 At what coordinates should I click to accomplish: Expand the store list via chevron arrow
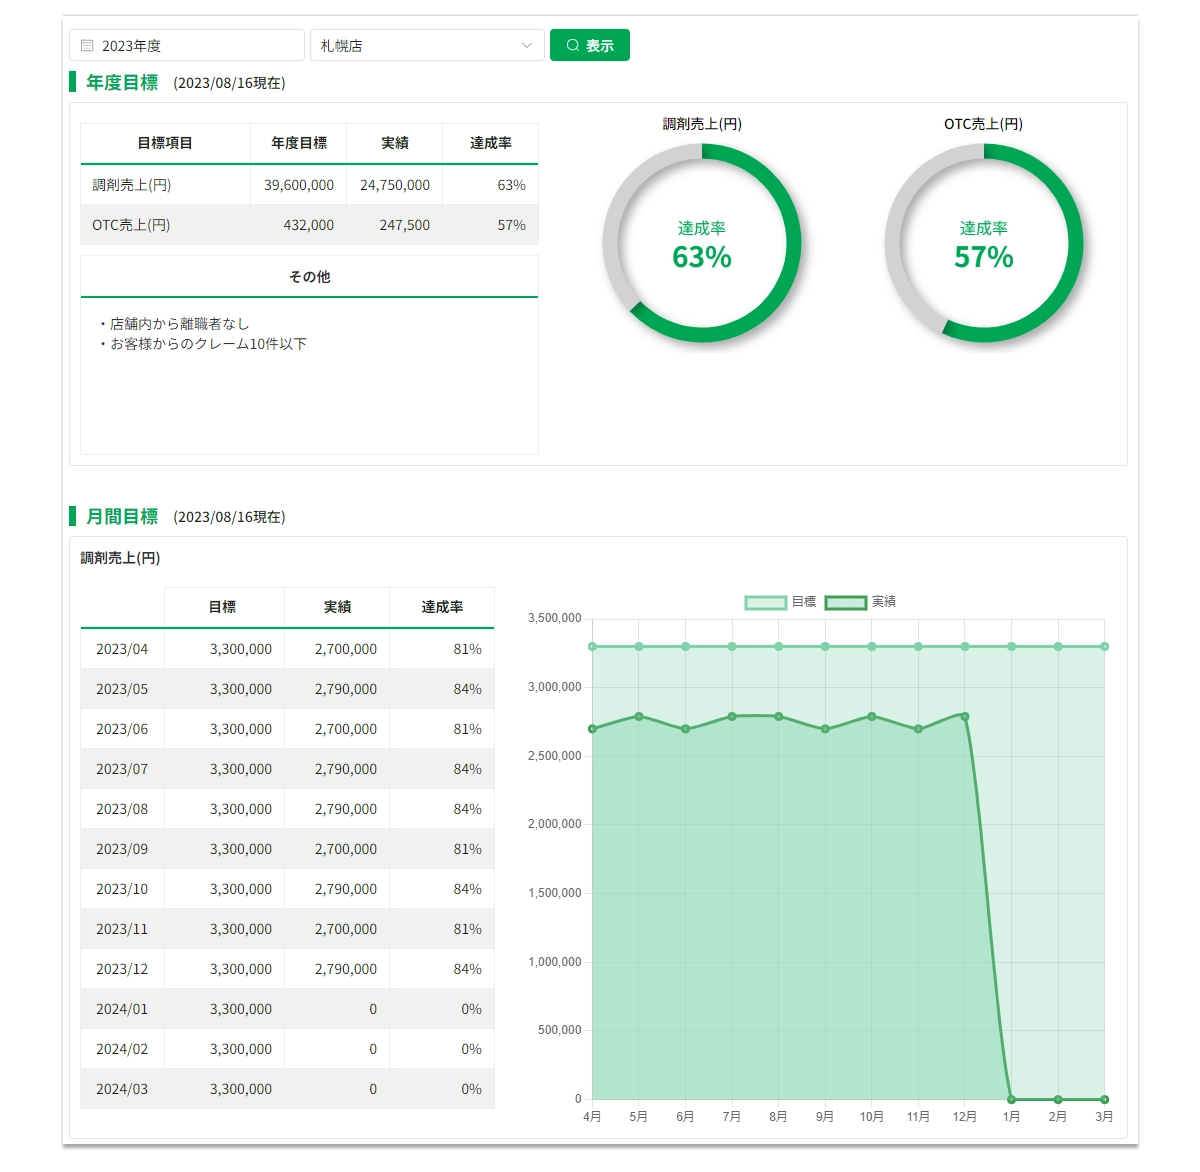click(x=527, y=45)
